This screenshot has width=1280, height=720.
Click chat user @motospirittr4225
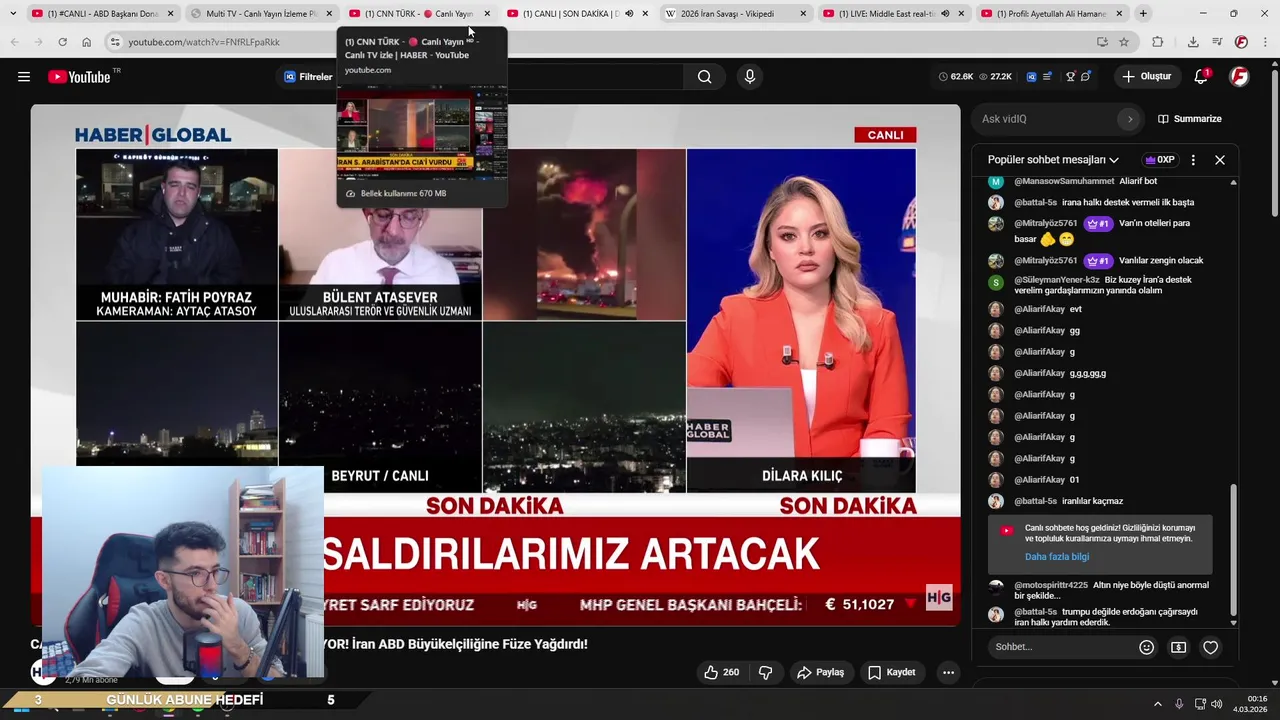click(1051, 585)
